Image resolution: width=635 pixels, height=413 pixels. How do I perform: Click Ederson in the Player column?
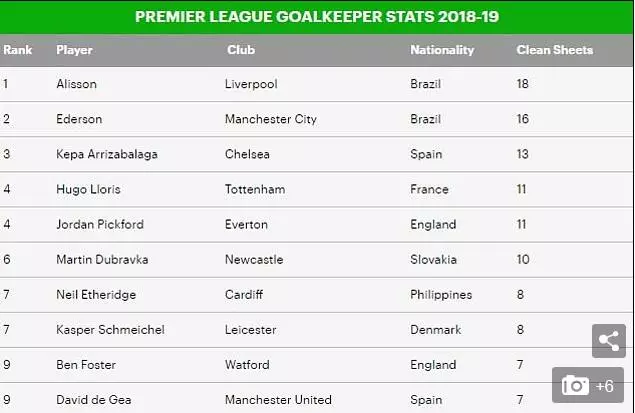pos(79,119)
